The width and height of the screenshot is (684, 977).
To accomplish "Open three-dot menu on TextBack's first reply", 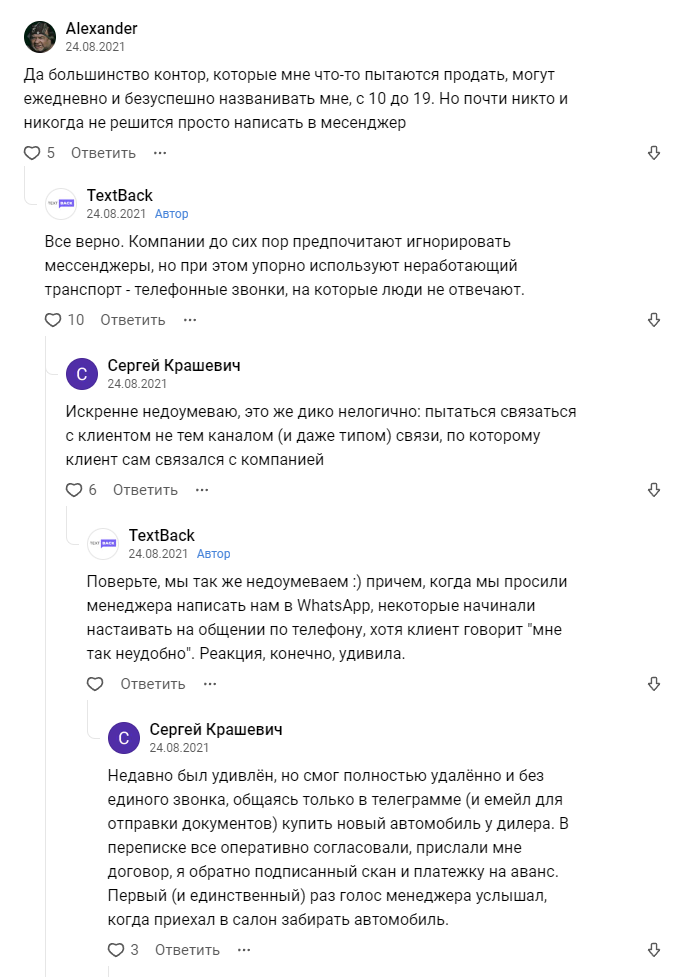I will click(190, 320).
